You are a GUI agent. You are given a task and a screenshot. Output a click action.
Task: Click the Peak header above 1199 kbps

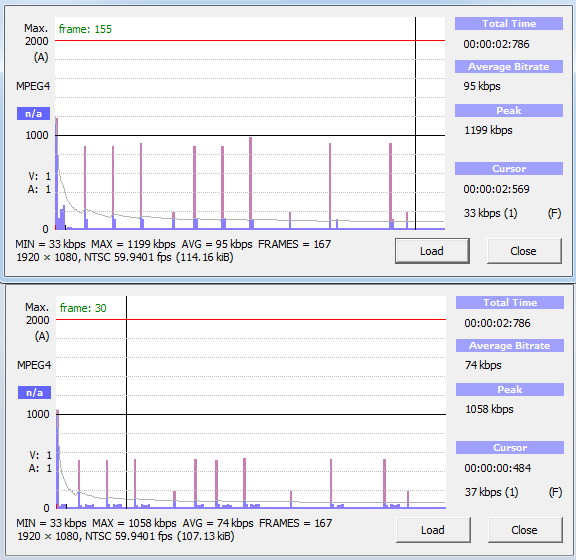[x=509, y=111]
